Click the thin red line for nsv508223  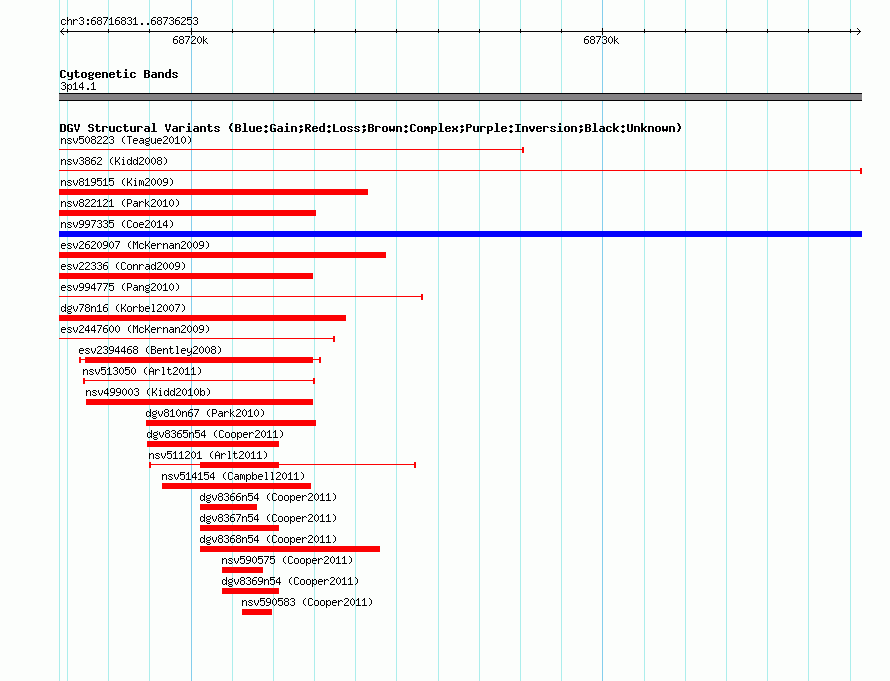(291, 150)
